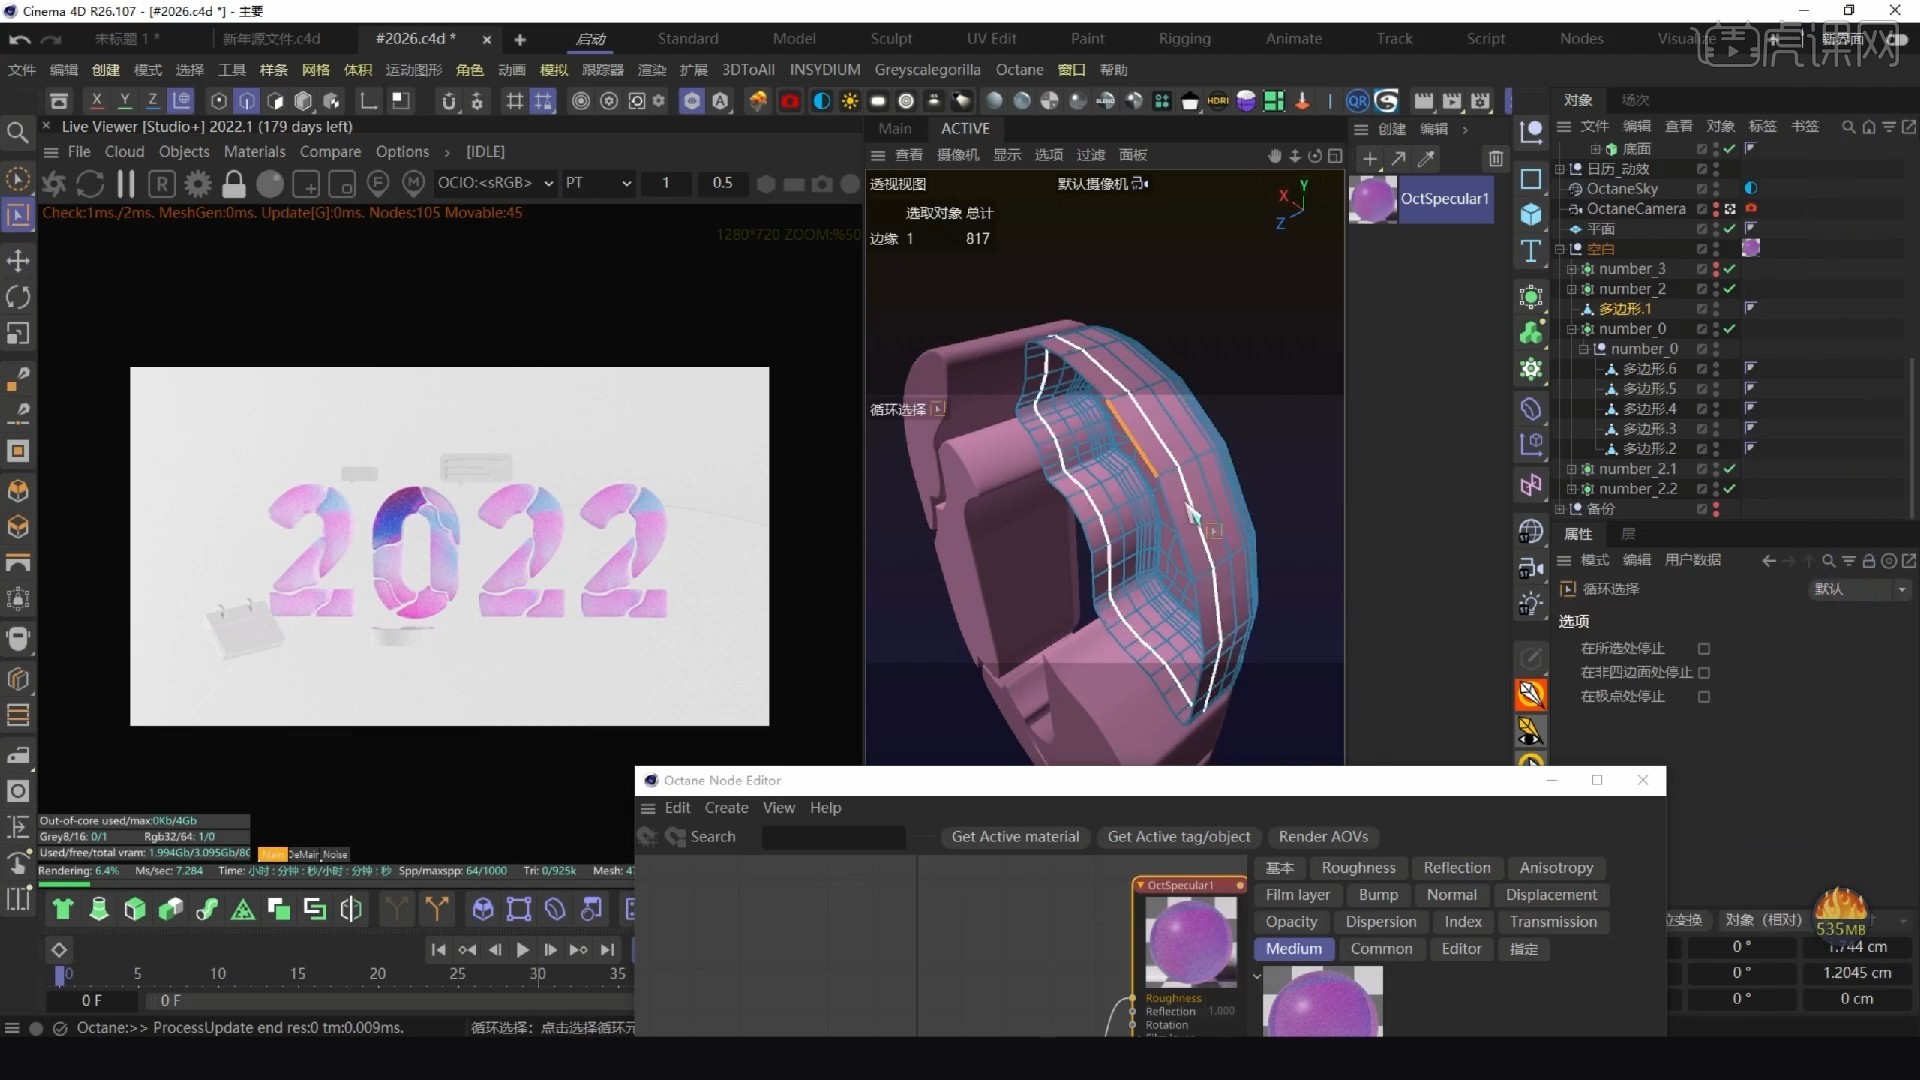Collapse number_0 child null node
Viewport: 1920px width, 1080px height.
pyautogui.click(x=1583, y=349)
